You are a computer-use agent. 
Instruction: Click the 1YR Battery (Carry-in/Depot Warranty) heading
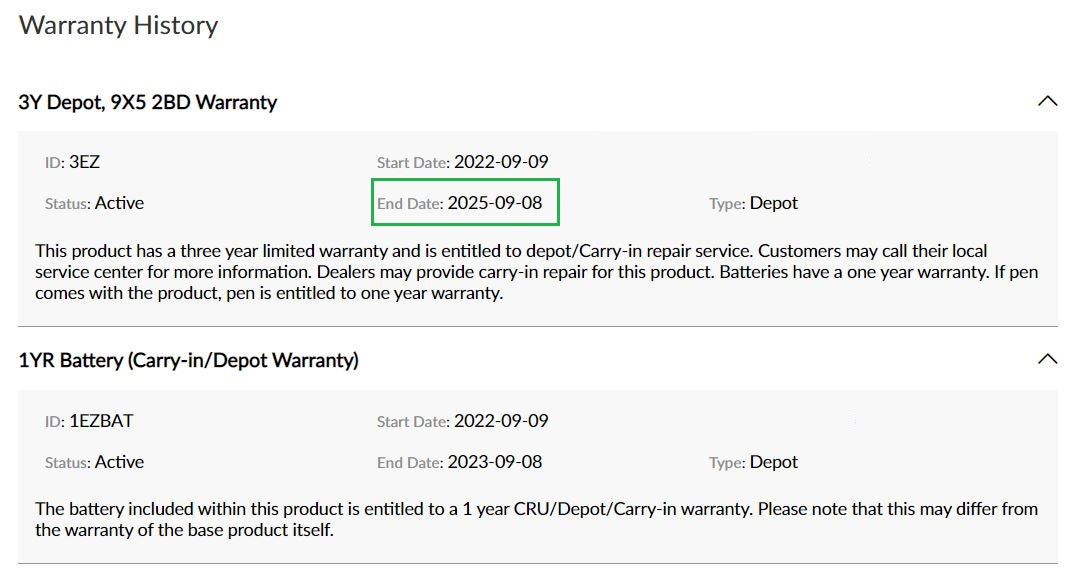tap(188, 361)
